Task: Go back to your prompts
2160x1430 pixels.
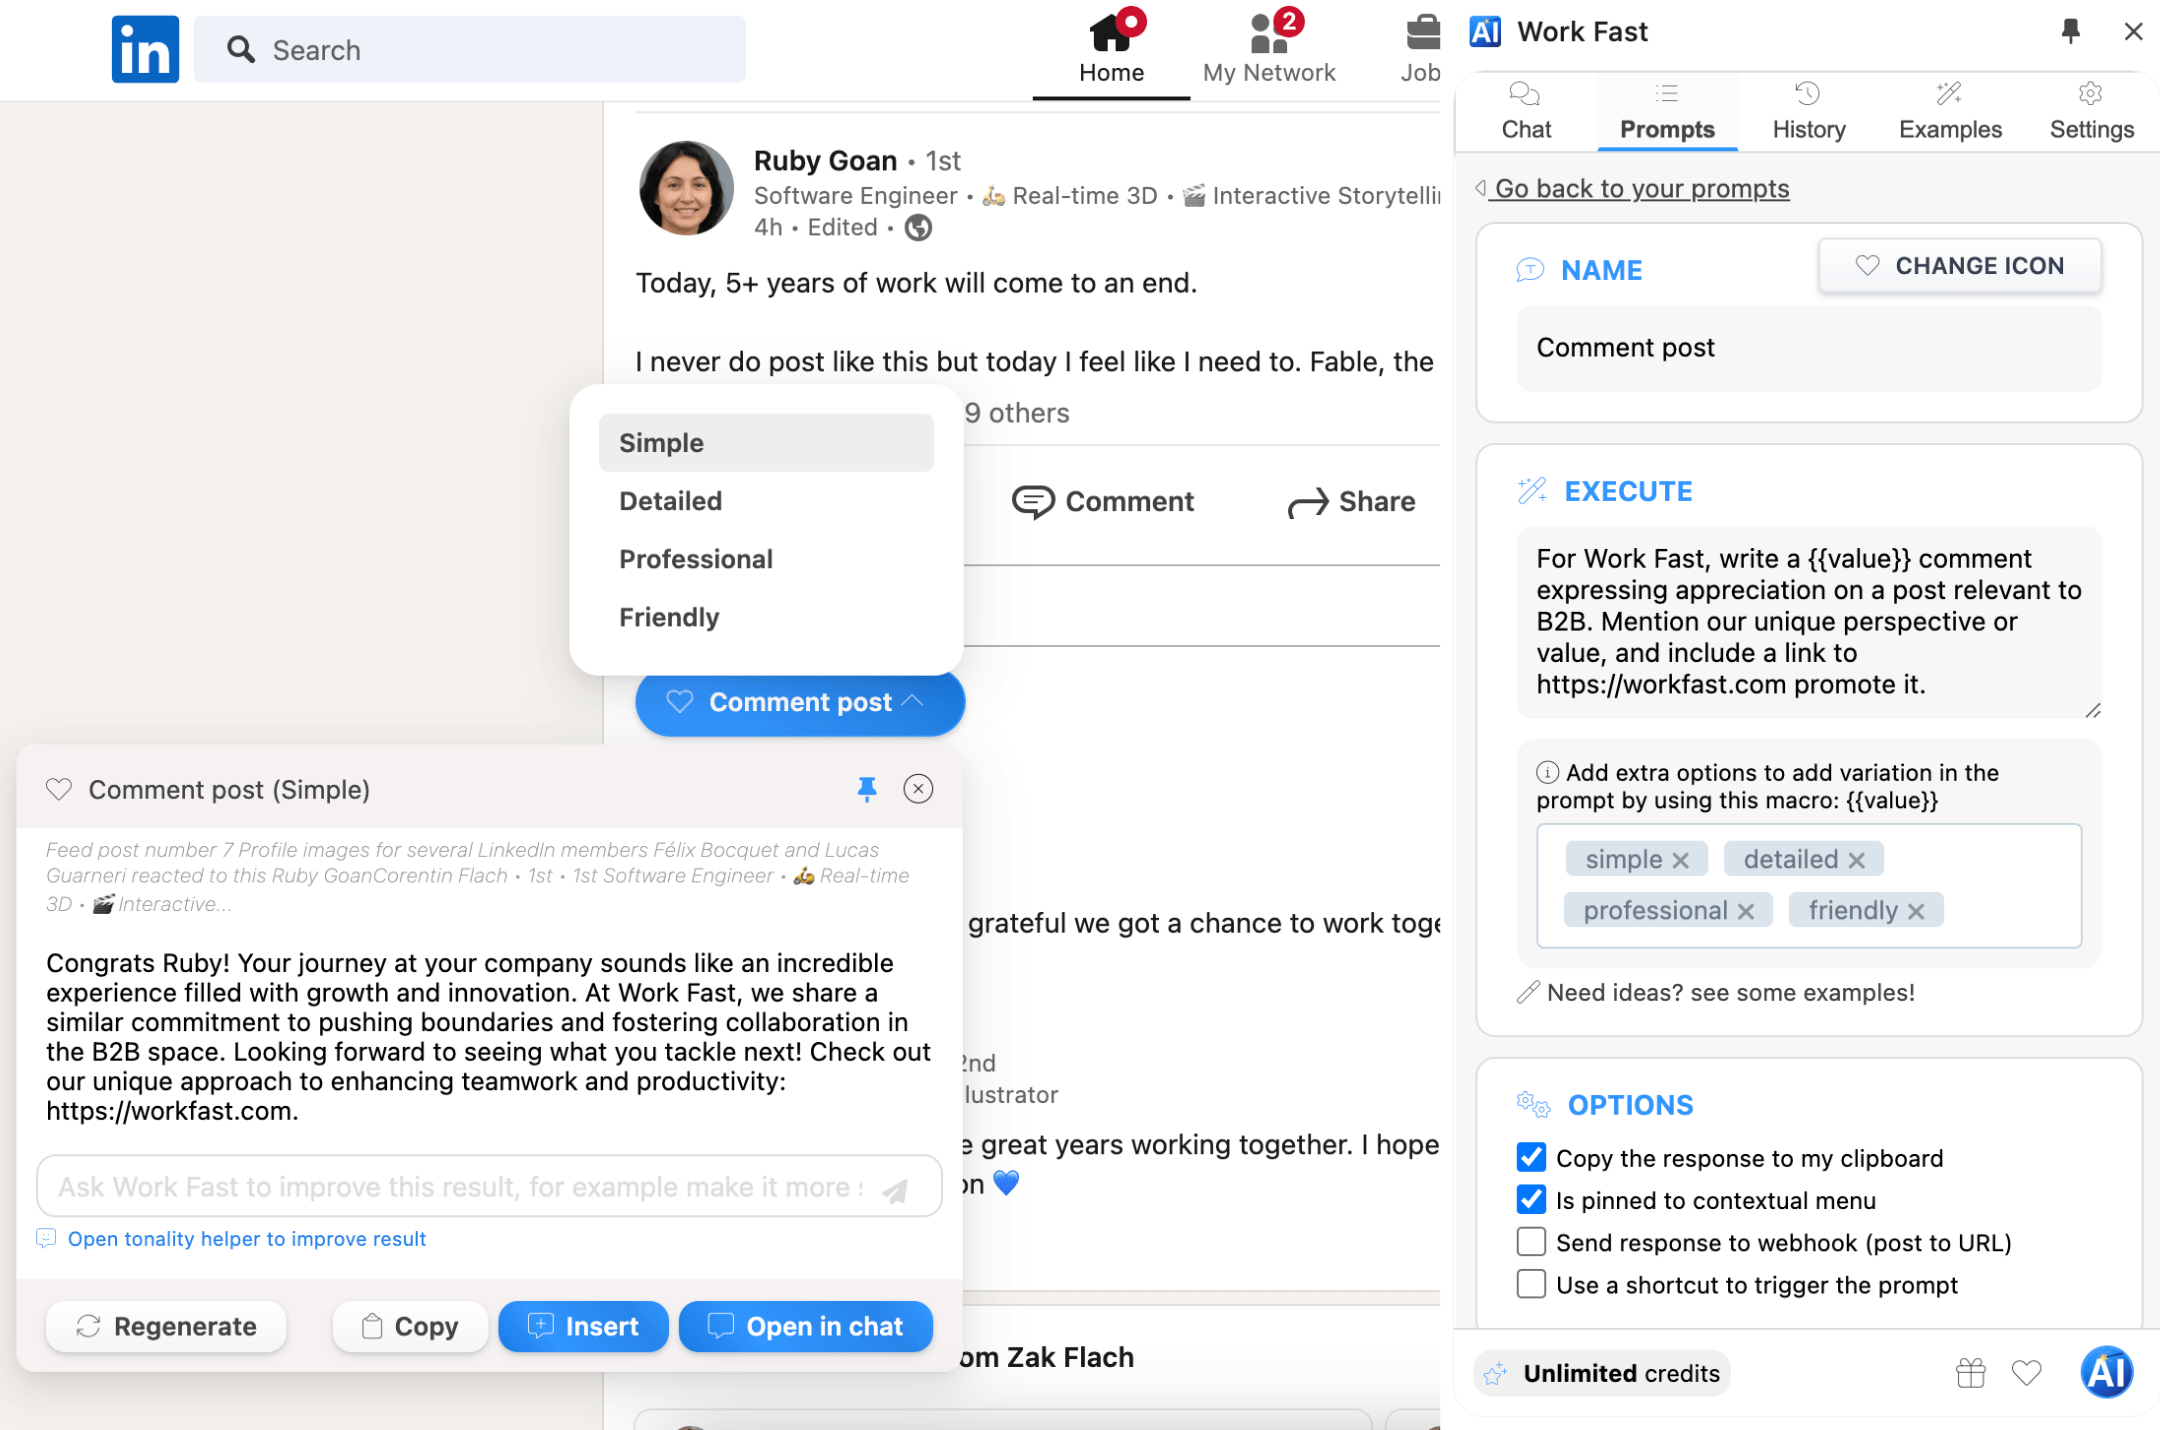Action: point(1633,189)
